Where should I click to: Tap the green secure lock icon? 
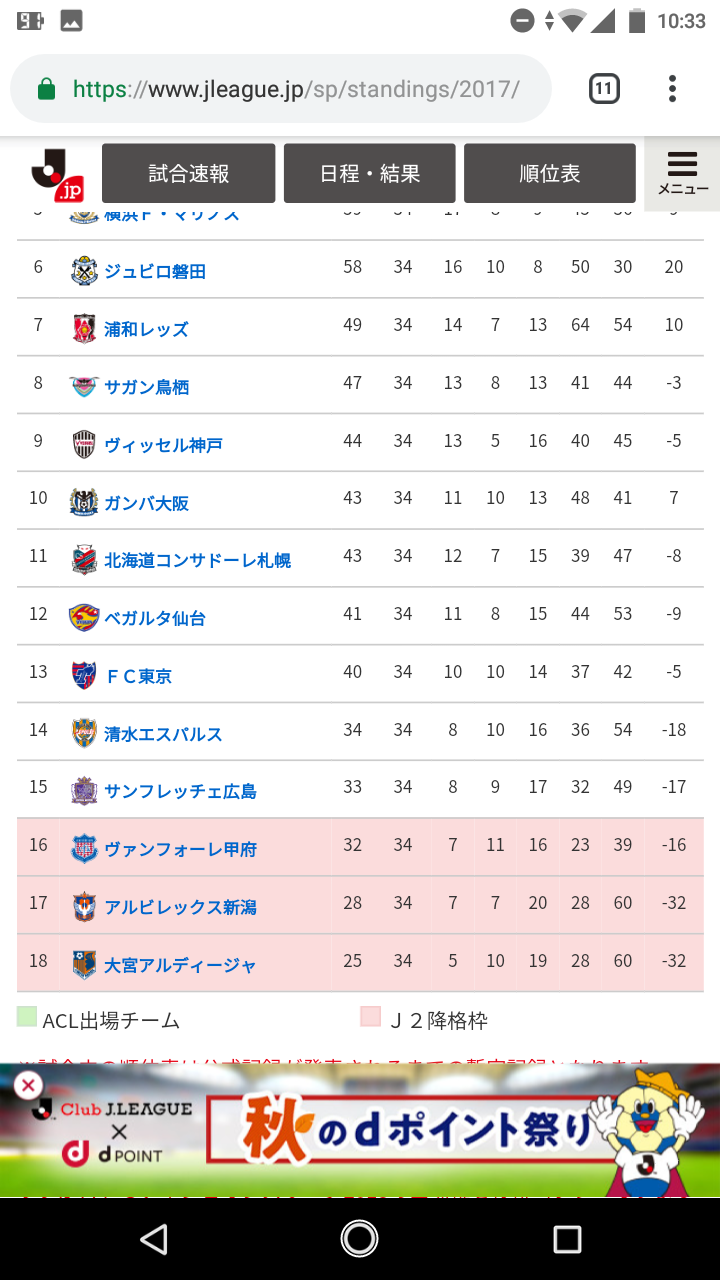46,89
